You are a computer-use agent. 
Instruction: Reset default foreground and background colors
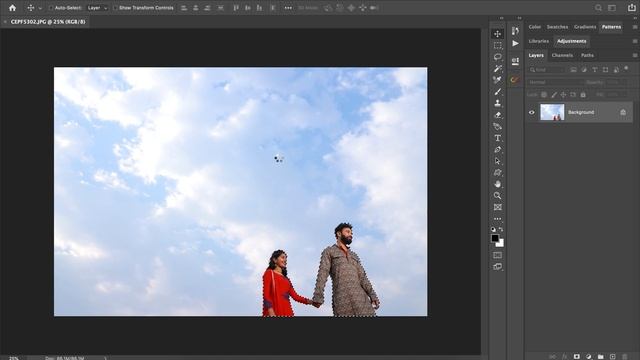click(x=493, y=229)
